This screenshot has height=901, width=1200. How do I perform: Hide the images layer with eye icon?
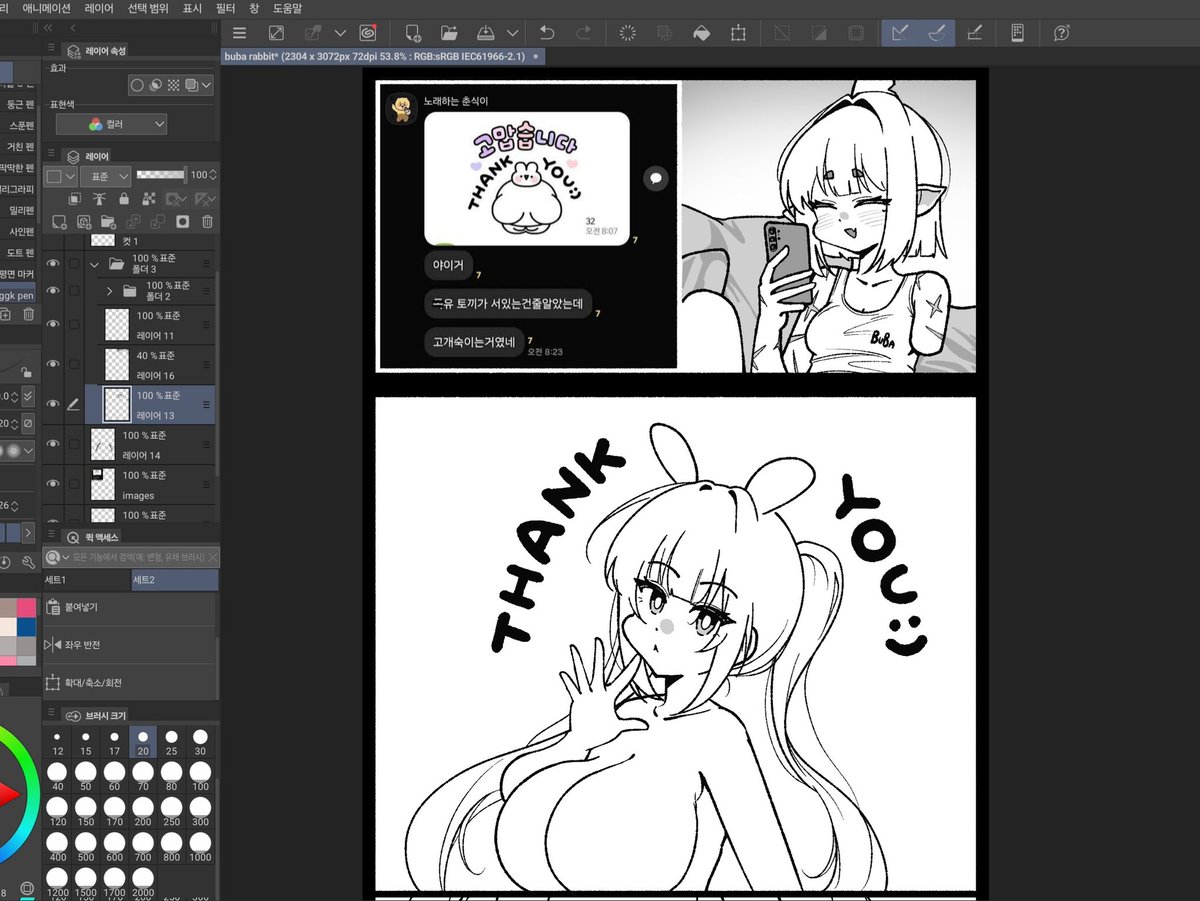tap(54, 484)
